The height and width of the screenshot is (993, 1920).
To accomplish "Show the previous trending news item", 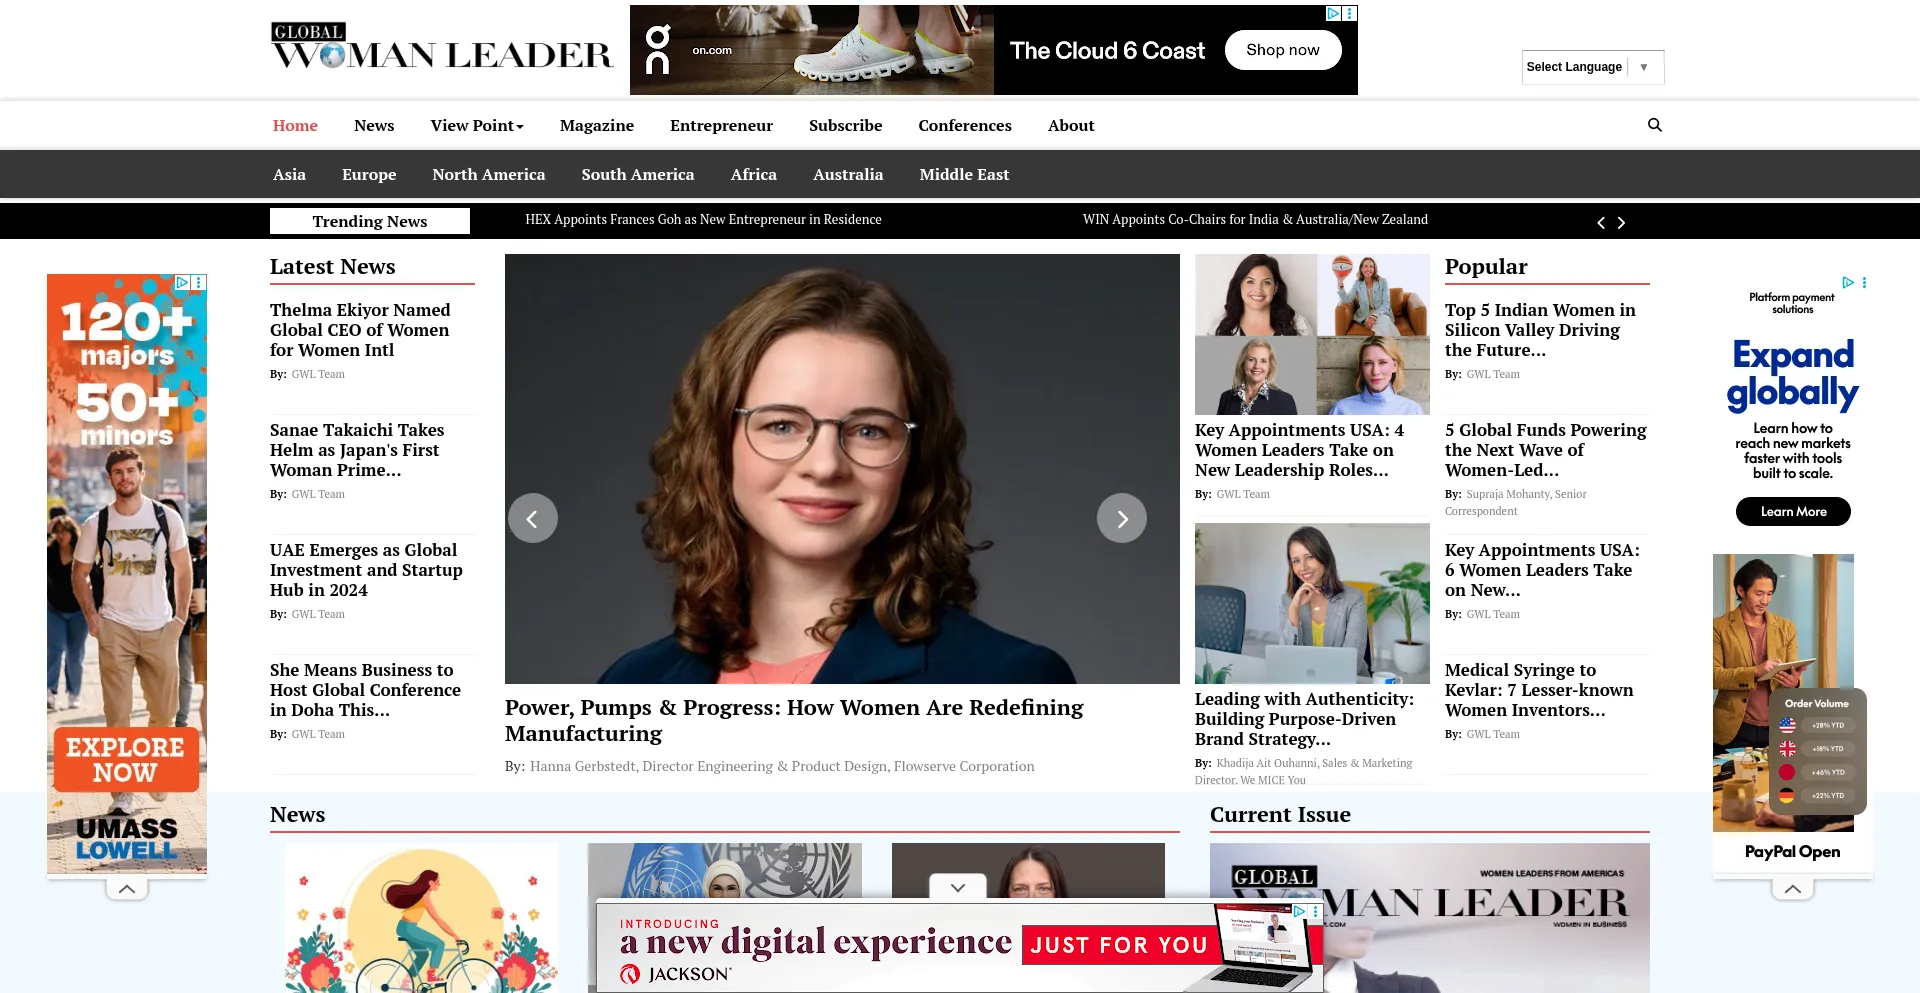I will 1601,222.
